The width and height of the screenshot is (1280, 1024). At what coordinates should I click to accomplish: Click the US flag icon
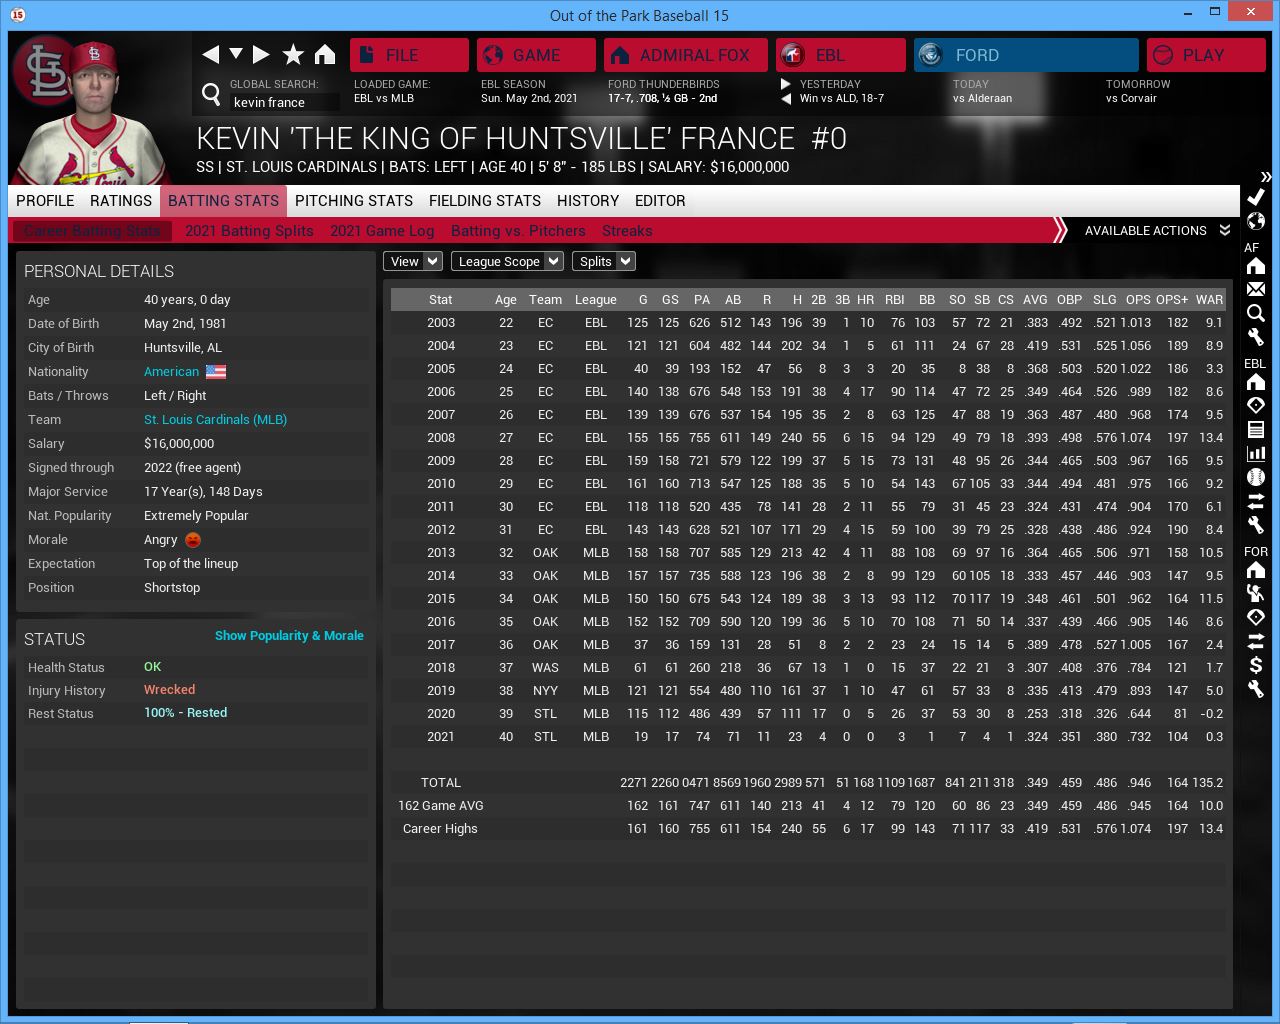[x=216, y=372]
